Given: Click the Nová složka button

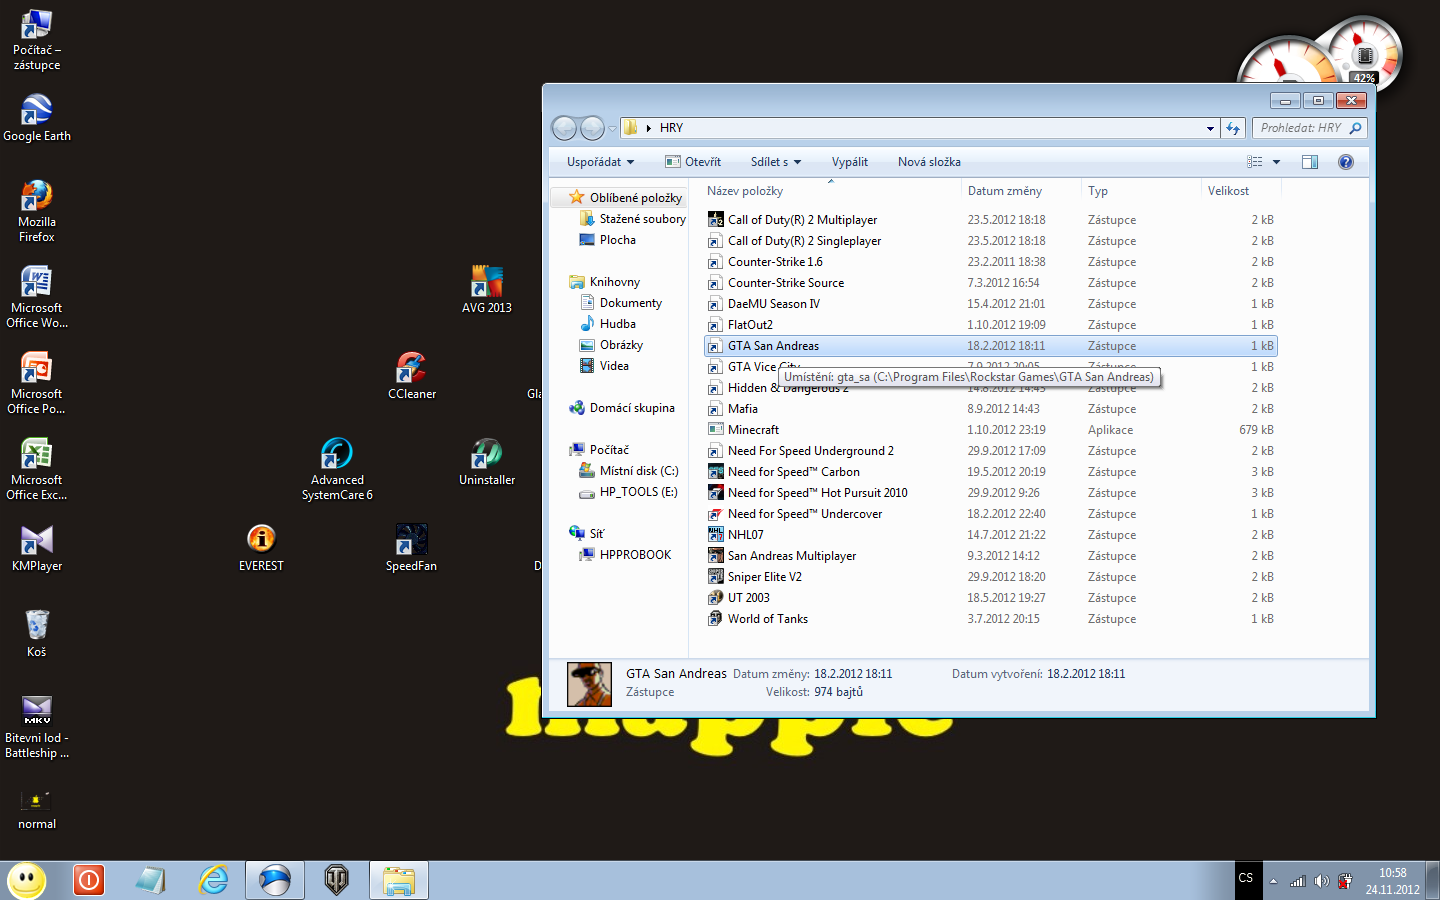Looking at the screenshot, I should [929, 162].
